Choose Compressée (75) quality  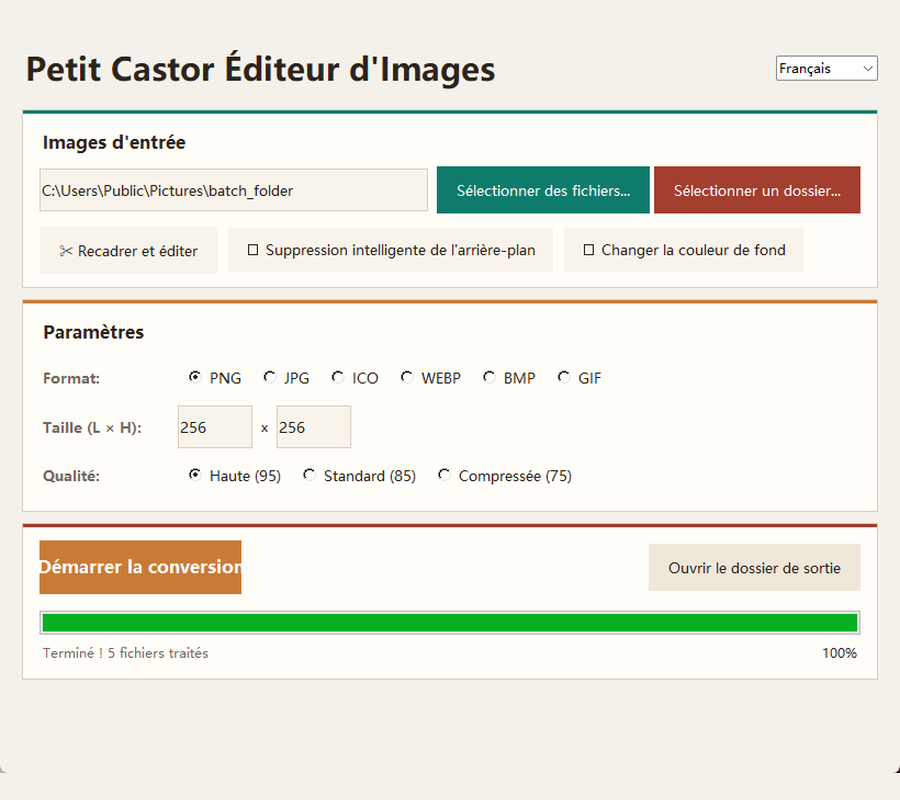point(505,476)
